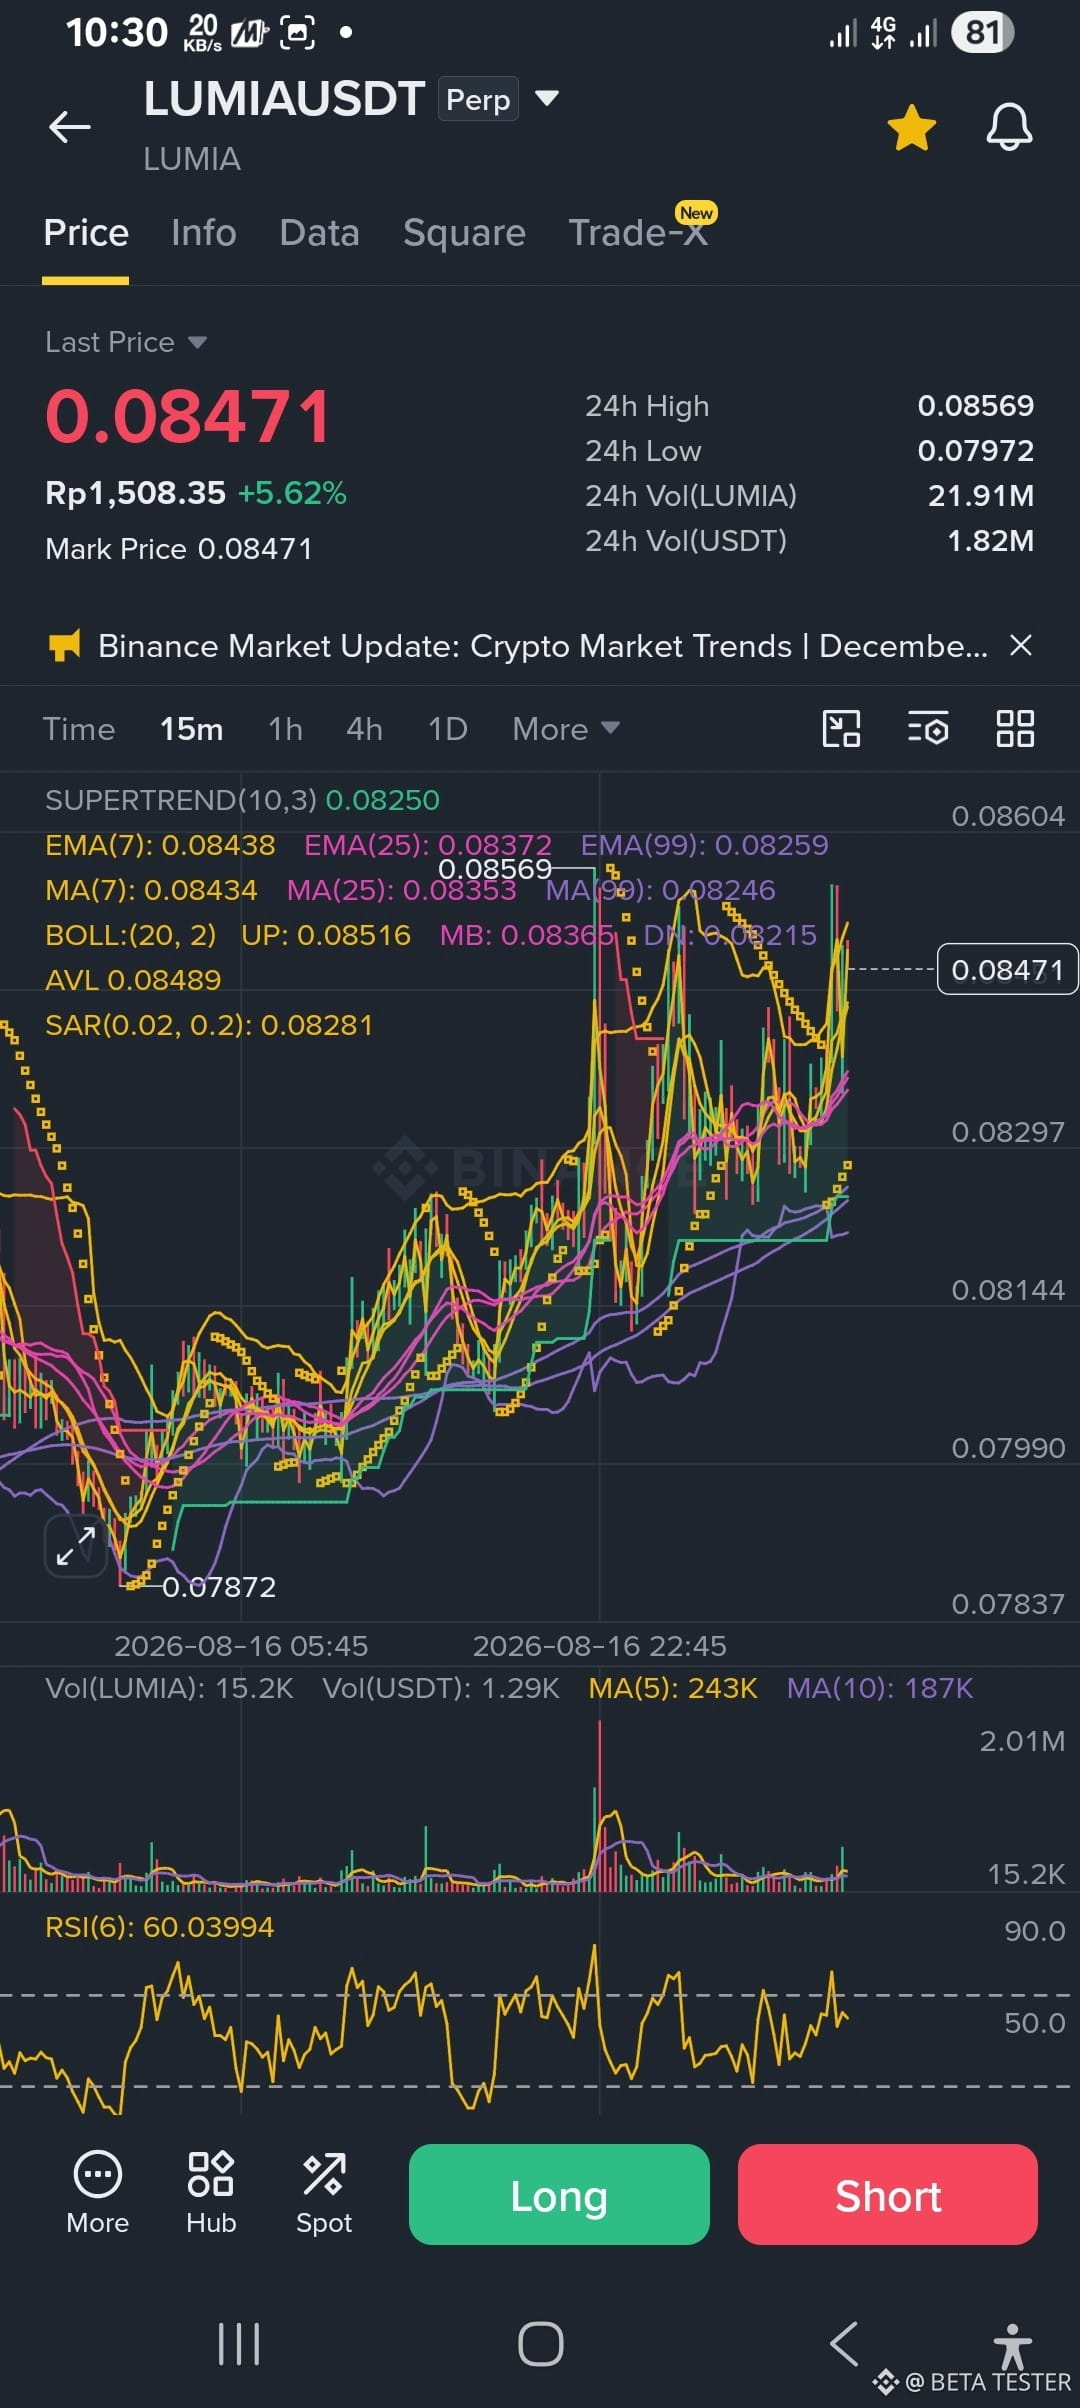Tap the Vol(LUMIA) 15.2K label
Image resolution: width=1080 pixels, height=2408 pixels.
pyautogui.click(x=169, y=1688)
